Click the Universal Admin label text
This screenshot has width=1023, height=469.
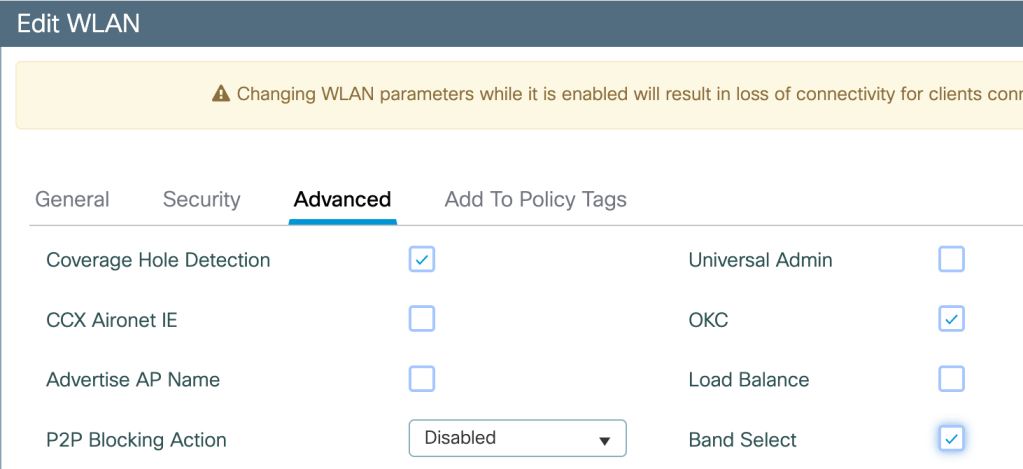(760, 260)
